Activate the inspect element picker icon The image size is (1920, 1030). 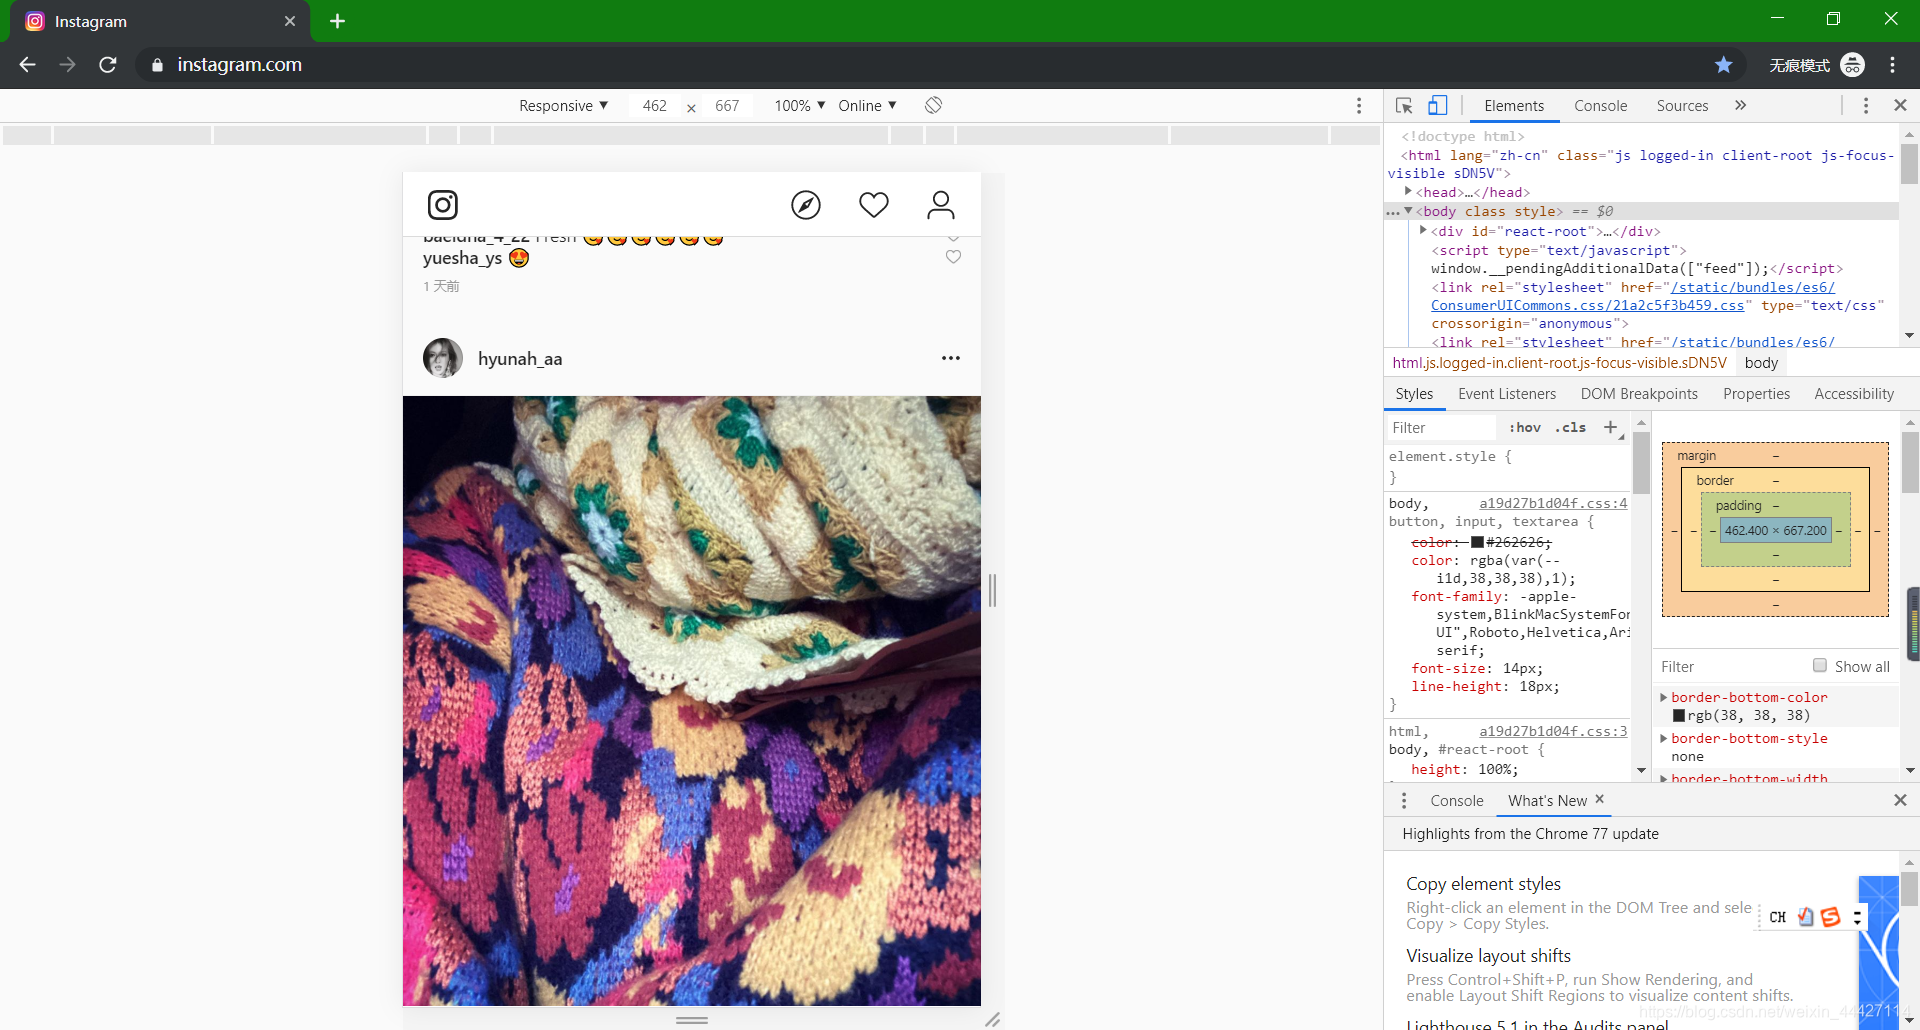click(1404, 105)
